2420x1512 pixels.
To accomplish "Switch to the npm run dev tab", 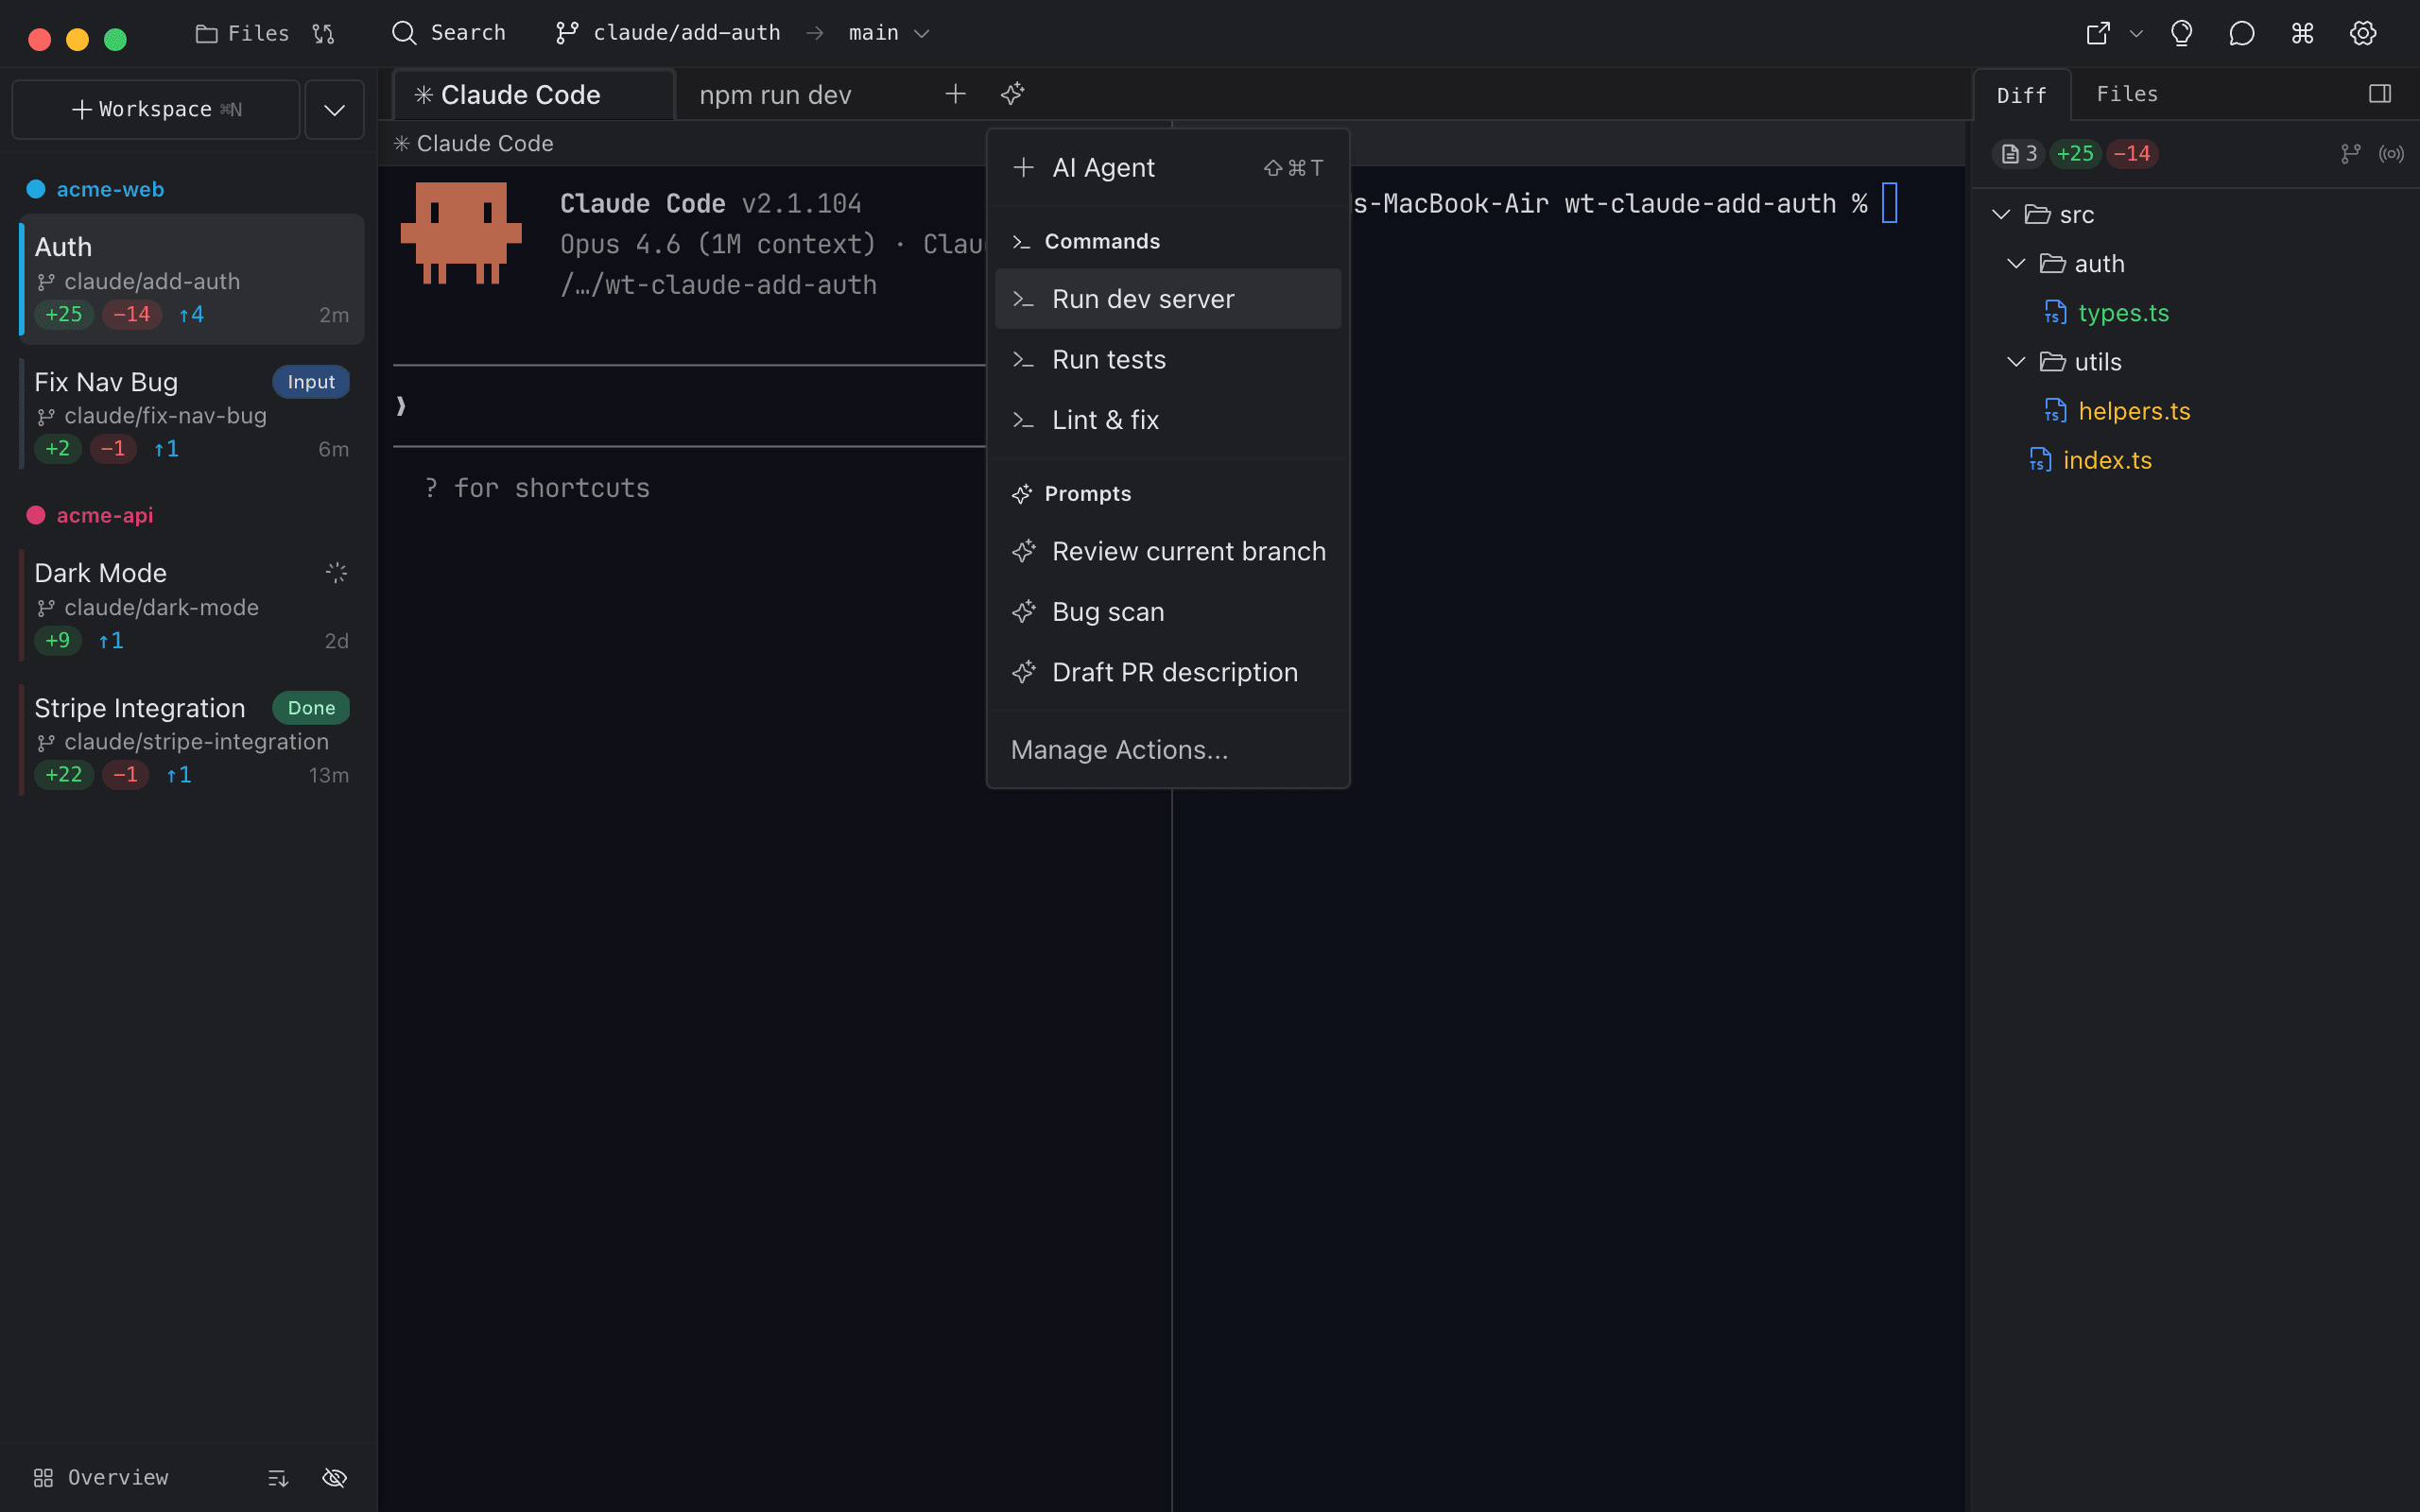I will tap(775, 95).
